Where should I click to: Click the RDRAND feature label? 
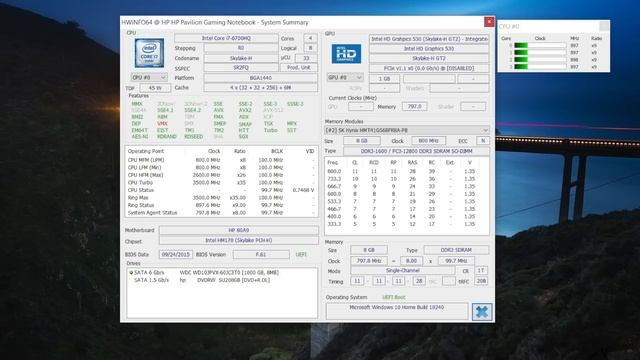click(x=167, y=137)
